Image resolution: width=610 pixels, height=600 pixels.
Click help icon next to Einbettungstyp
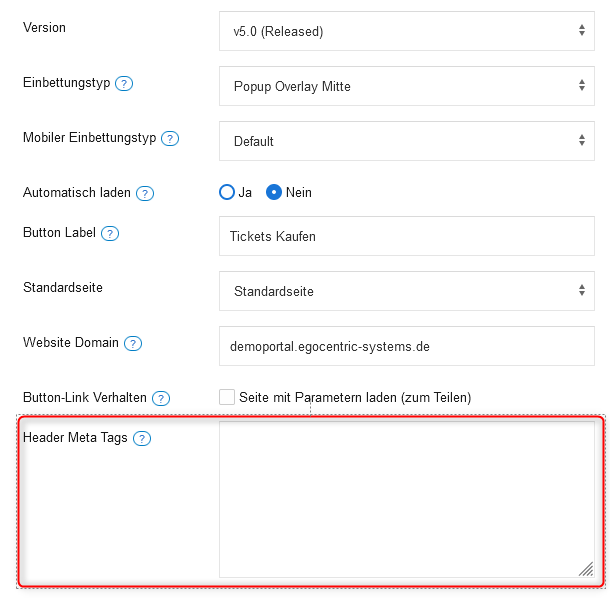pos(124,83)
